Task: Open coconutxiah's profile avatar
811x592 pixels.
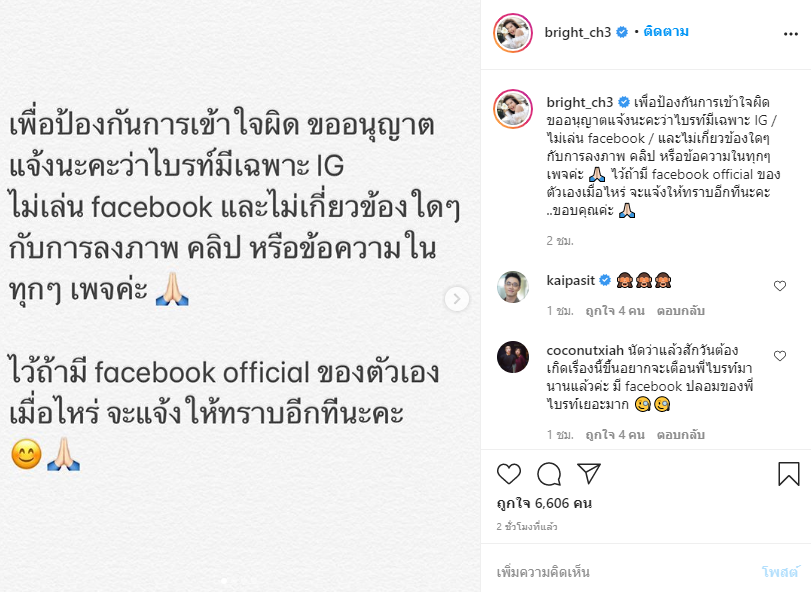Action: (513, 357)
